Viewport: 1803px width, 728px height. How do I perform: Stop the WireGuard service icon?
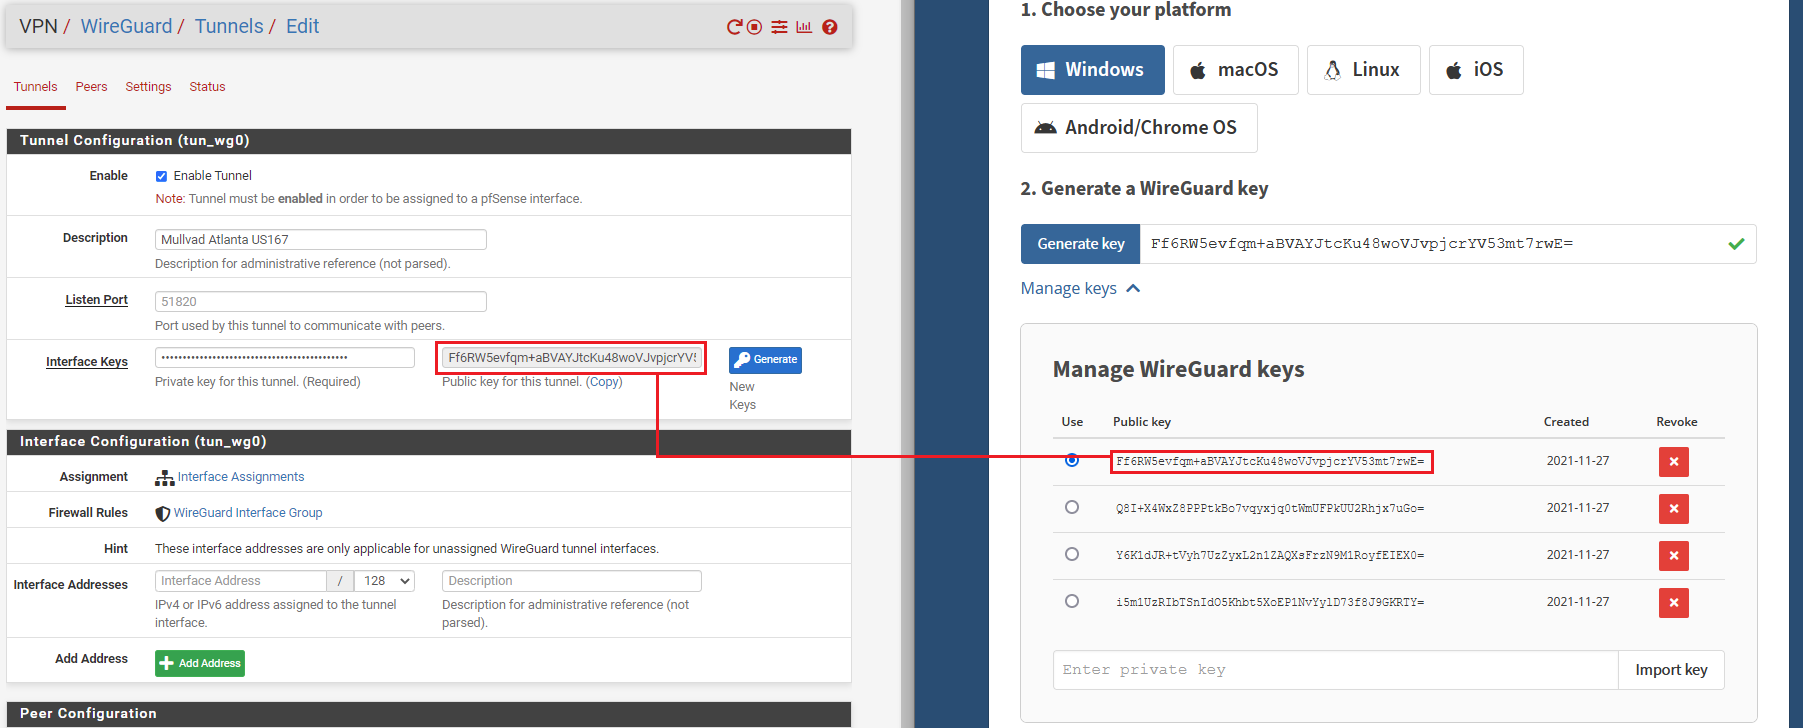pos(755,27)
